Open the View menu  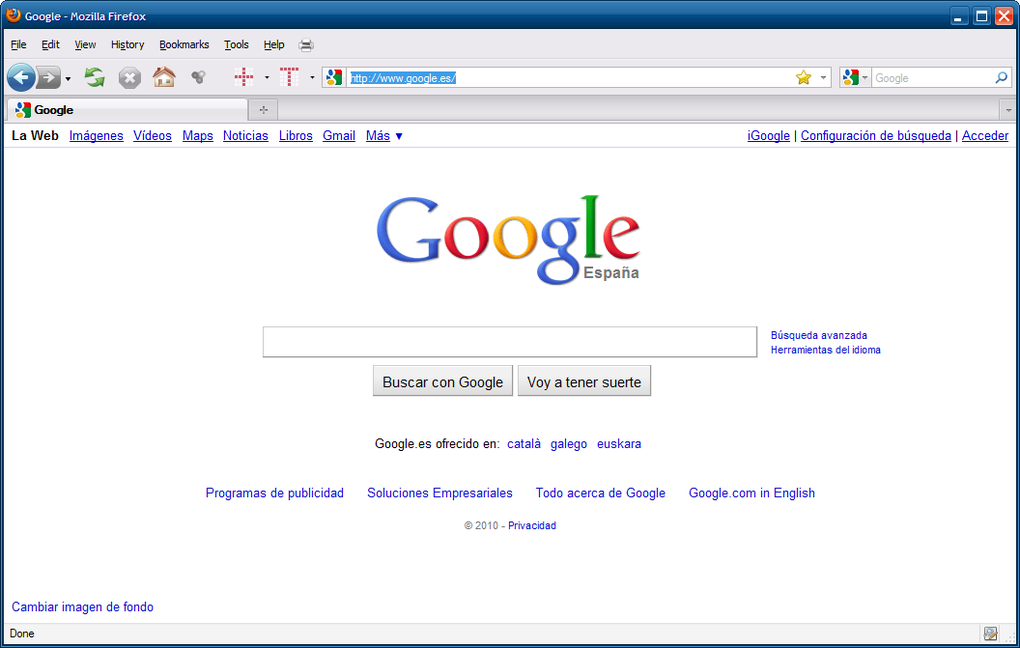coord(85,44)
